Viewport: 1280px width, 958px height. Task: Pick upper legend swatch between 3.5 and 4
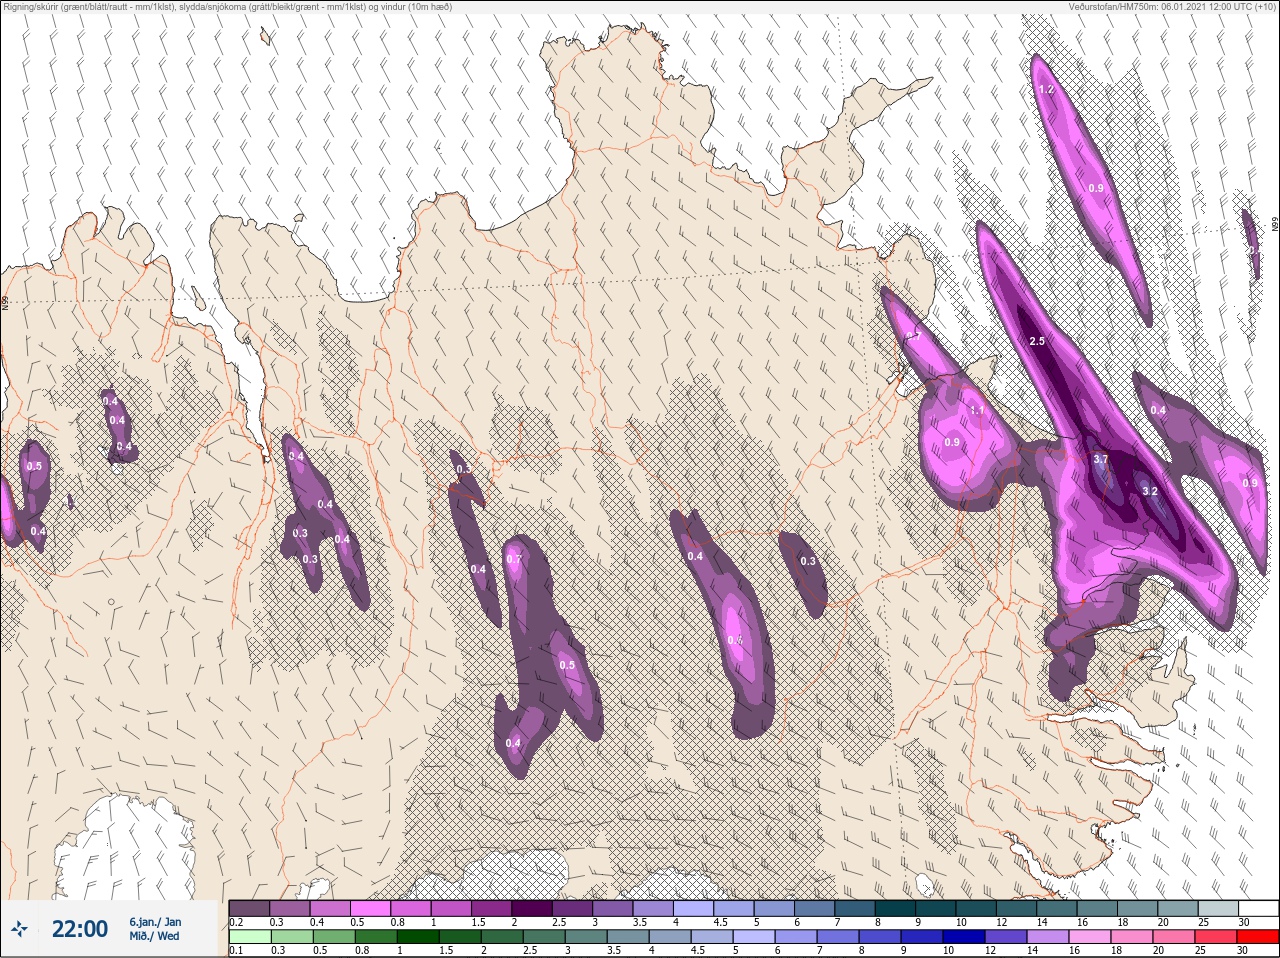(653, 909)
